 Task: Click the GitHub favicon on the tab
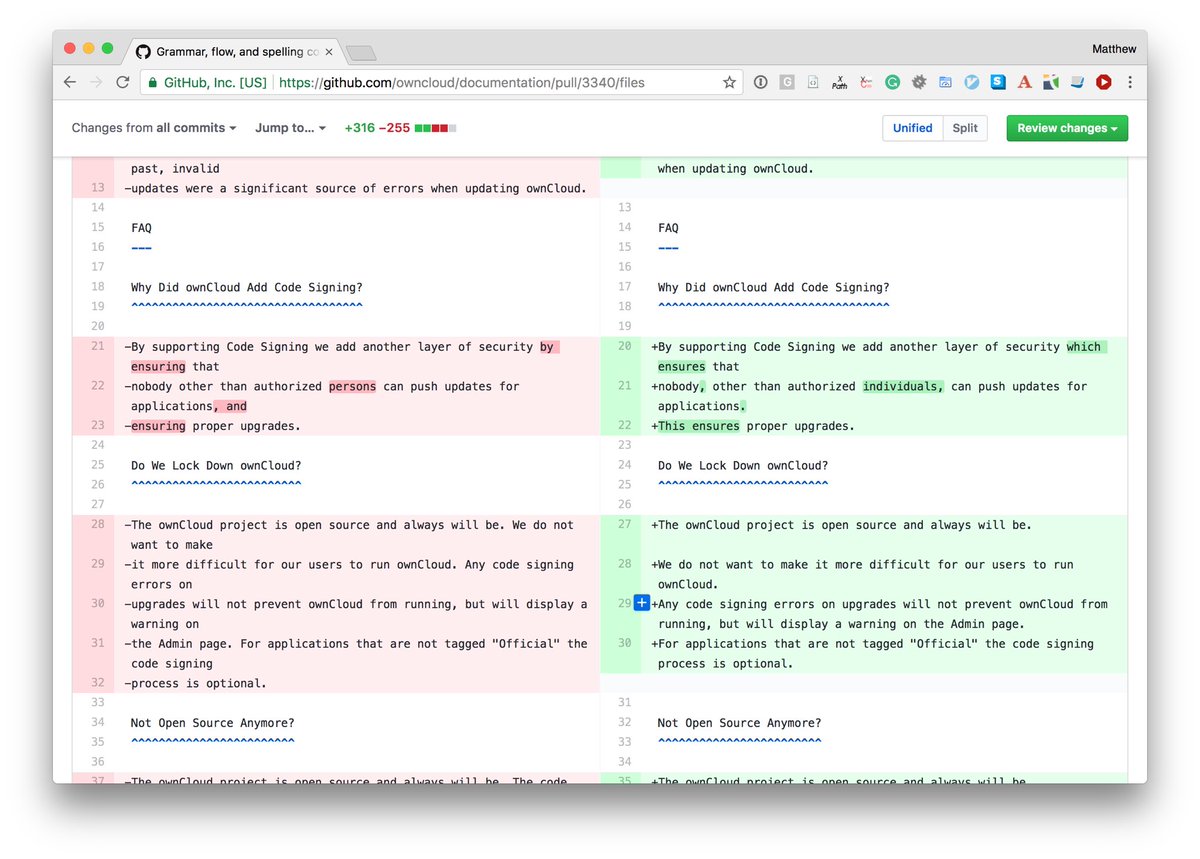tap(143, 51)
